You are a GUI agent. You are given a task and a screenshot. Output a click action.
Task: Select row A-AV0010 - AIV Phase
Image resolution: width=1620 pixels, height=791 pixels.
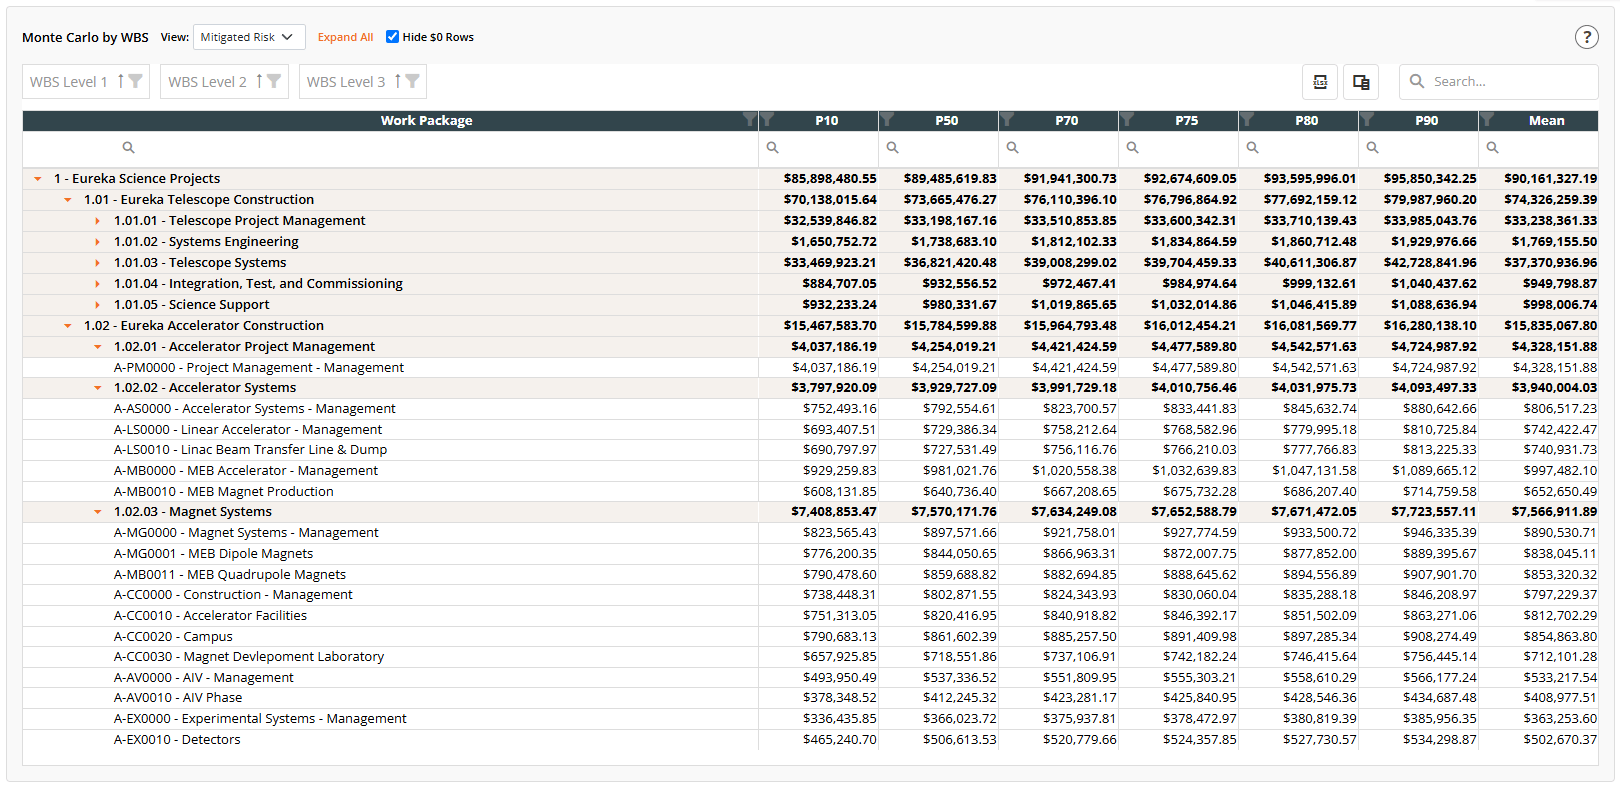pyautogui.click(x=810, y=698)
